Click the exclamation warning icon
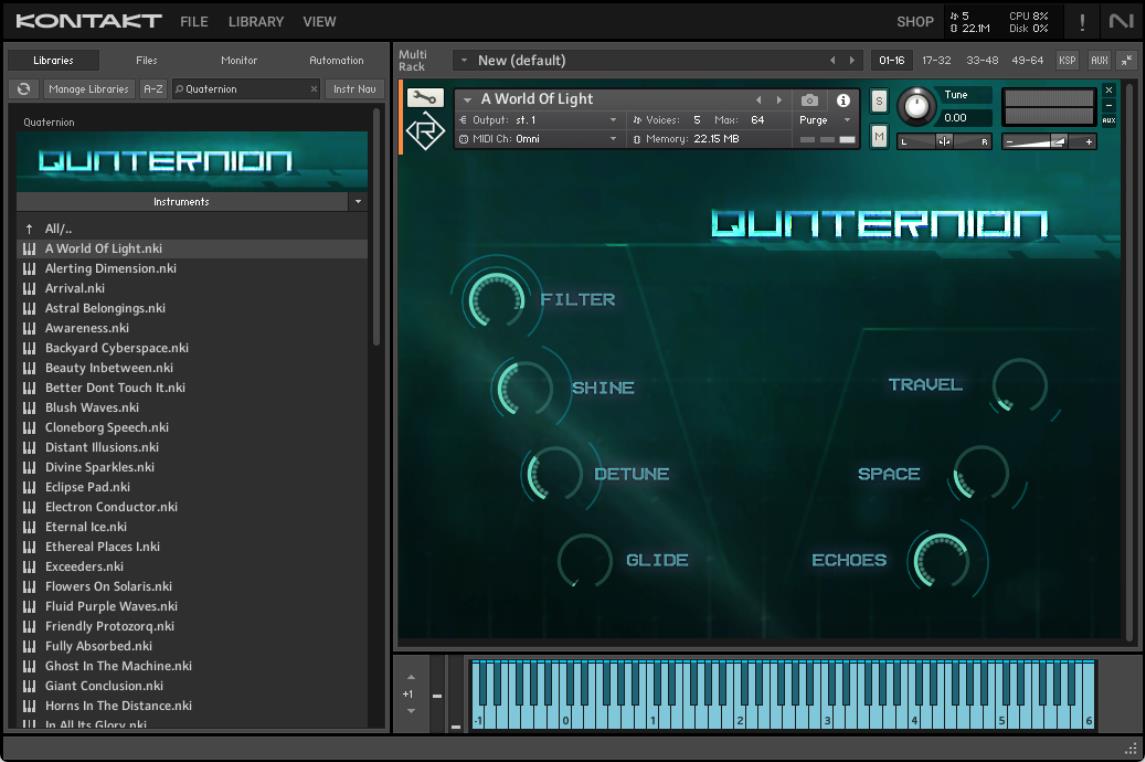 pos(1082,22)
